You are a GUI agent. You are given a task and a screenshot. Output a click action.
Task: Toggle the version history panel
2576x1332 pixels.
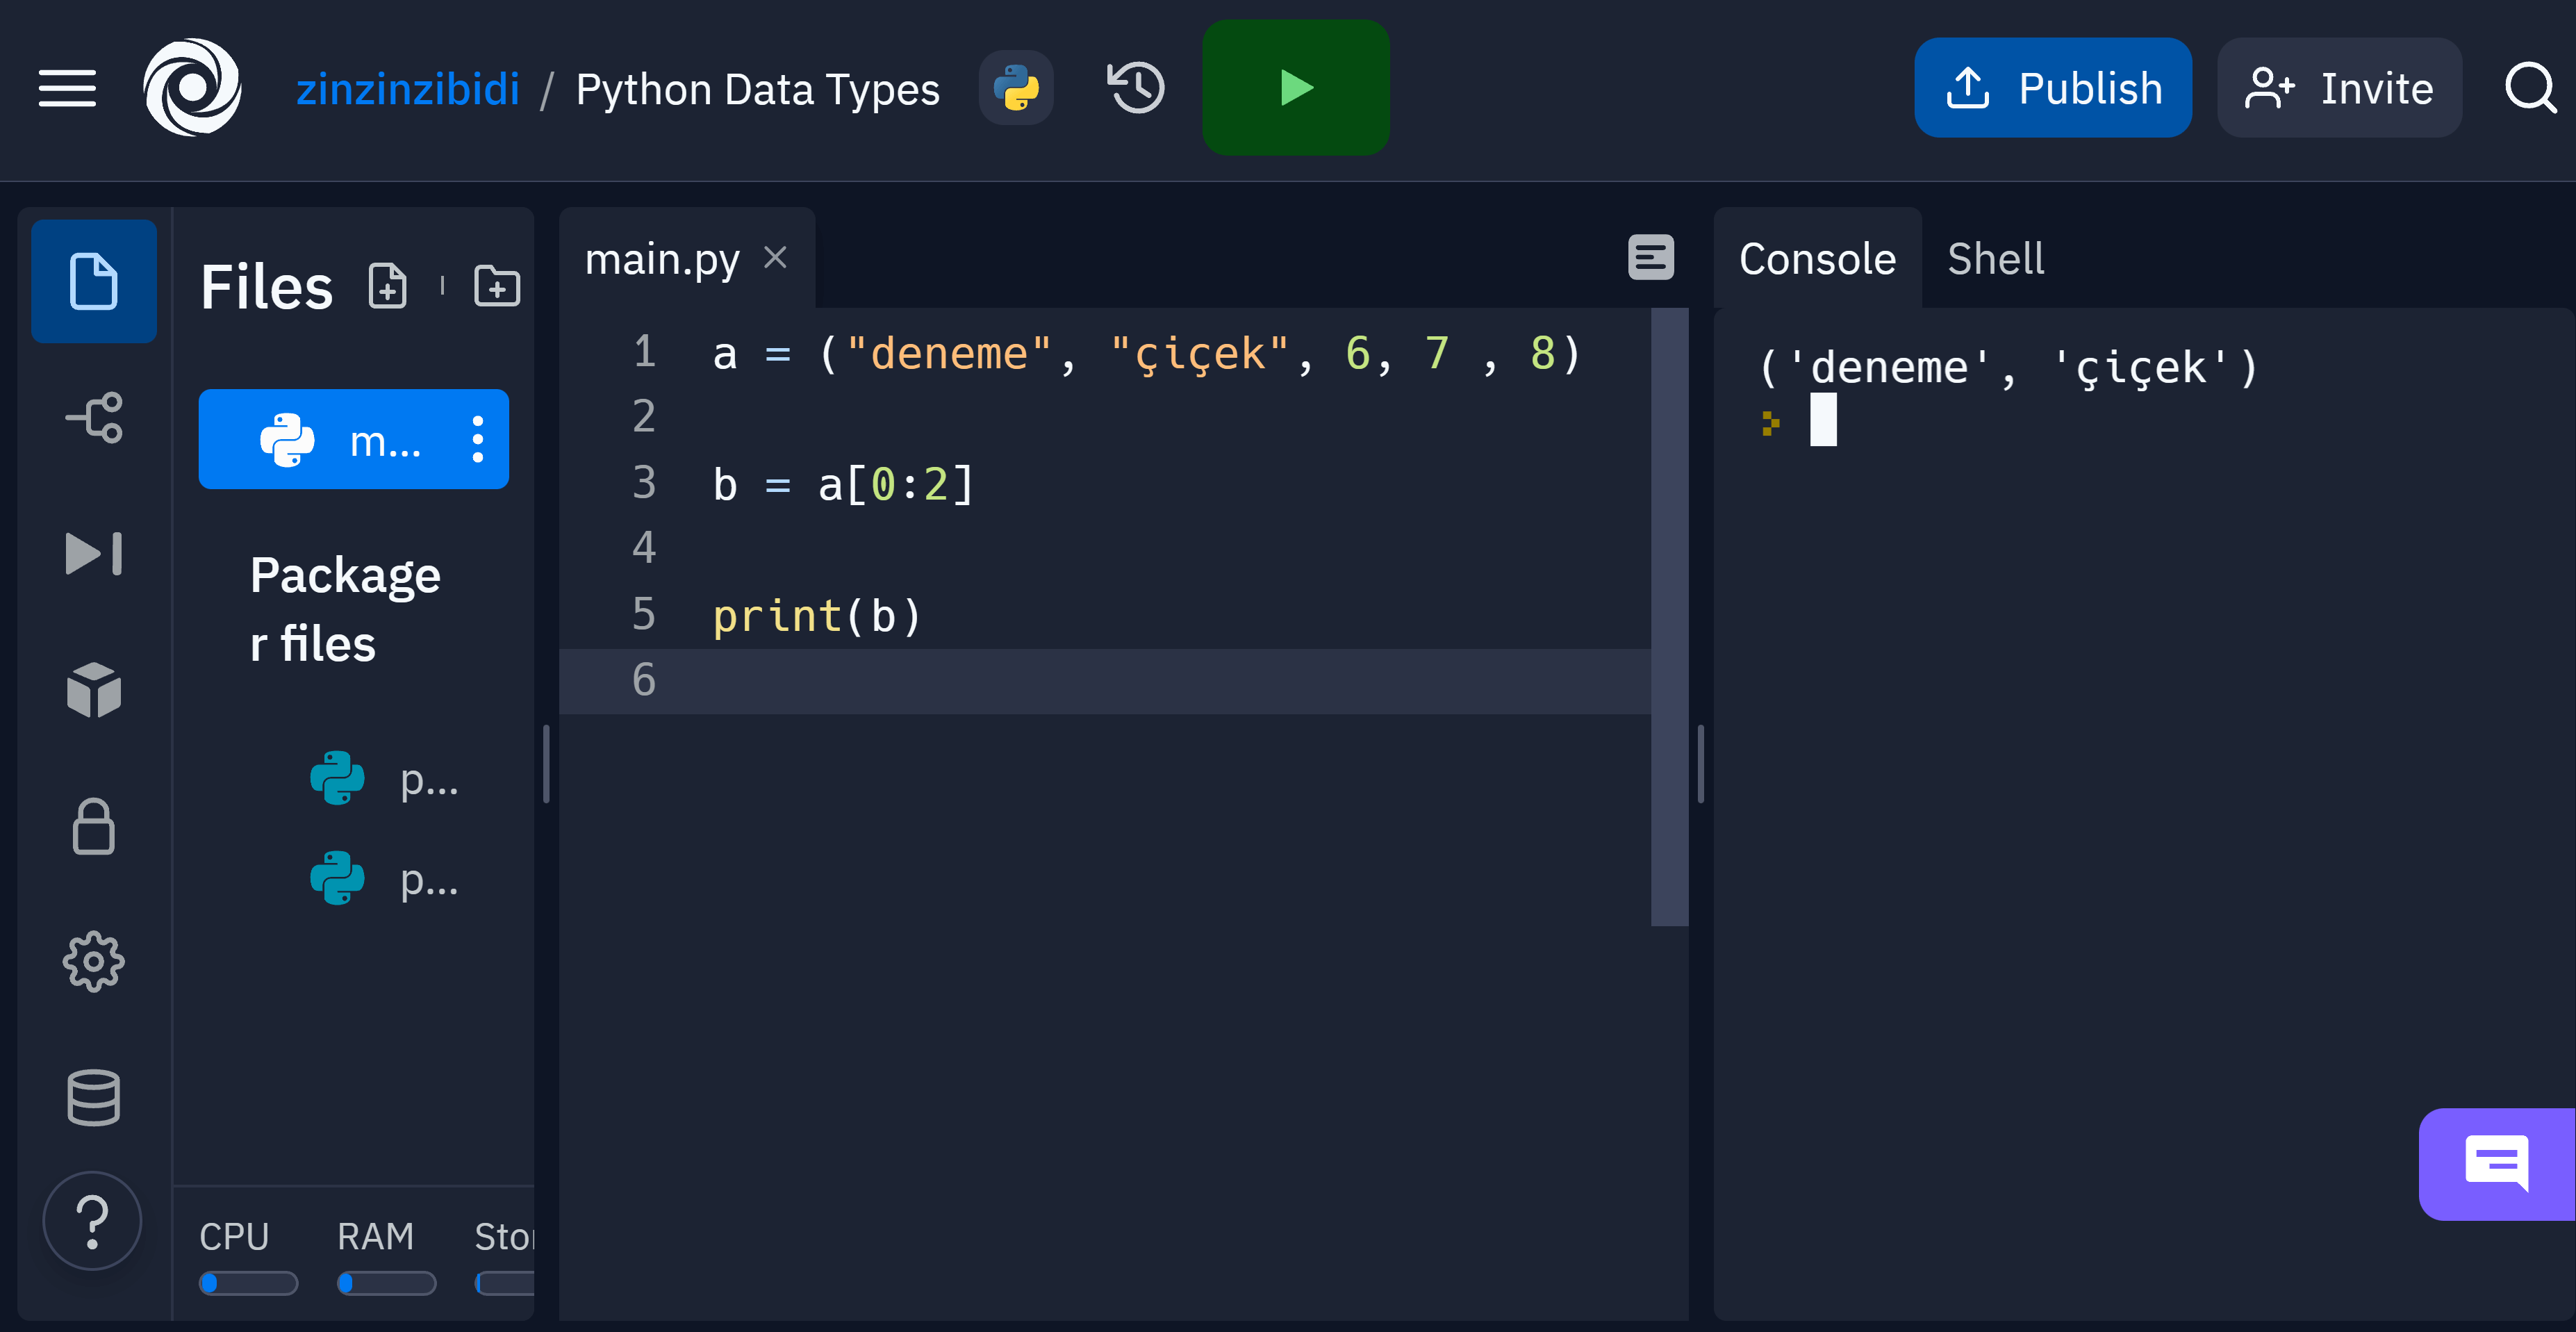(x=1134, y=87)
